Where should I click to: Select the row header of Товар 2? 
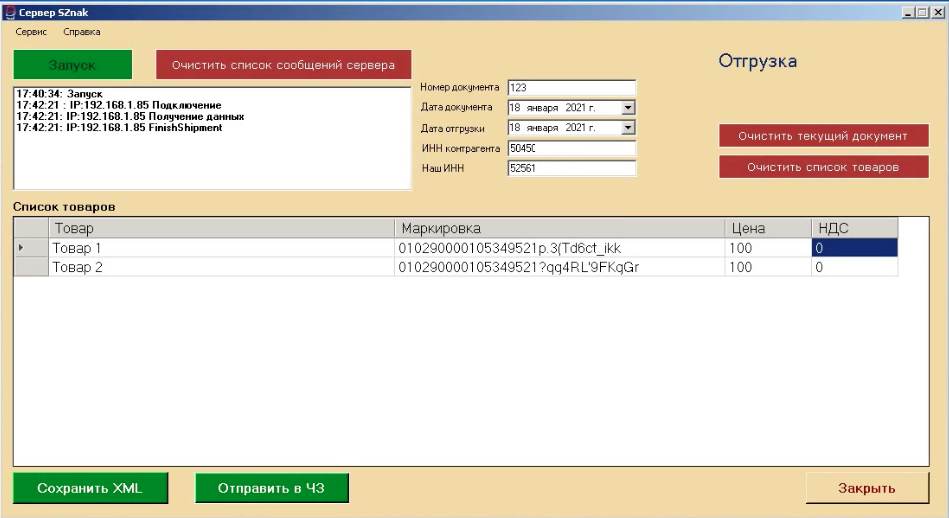(31, 267)
